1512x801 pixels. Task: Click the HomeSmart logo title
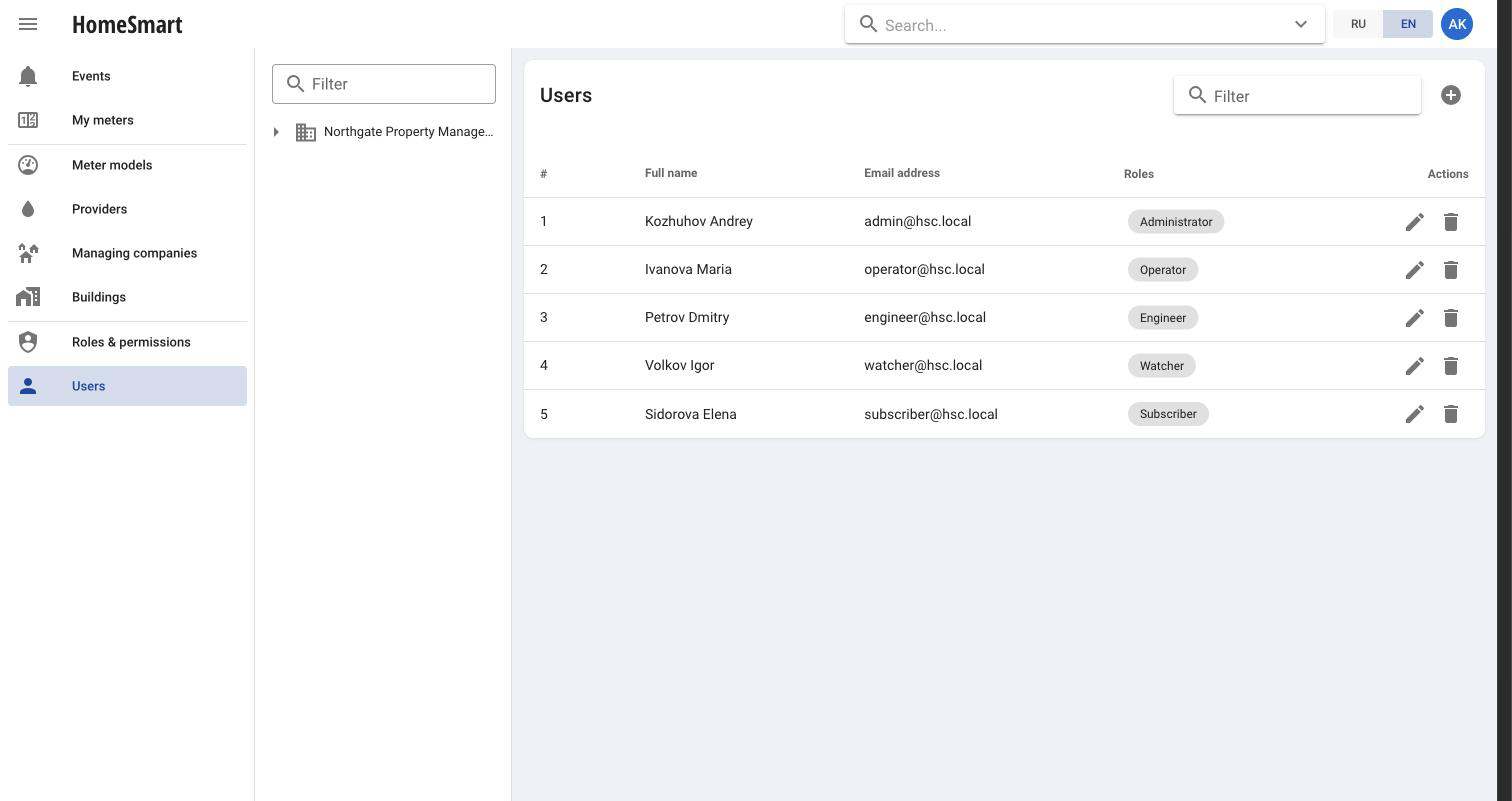(127, 24)
